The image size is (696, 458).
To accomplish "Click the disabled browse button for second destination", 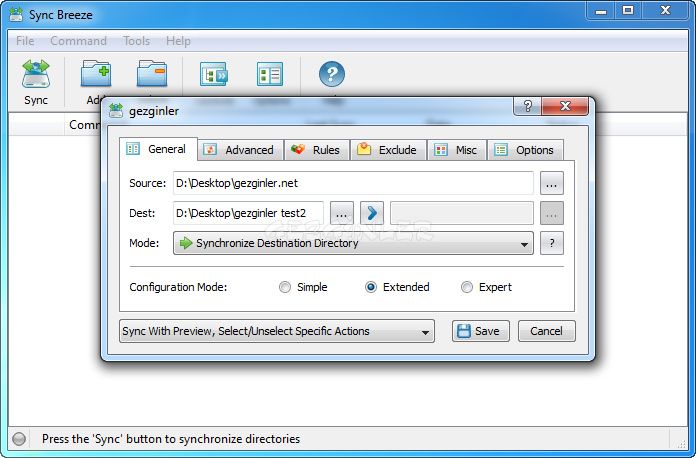I will tap(552, 213).
